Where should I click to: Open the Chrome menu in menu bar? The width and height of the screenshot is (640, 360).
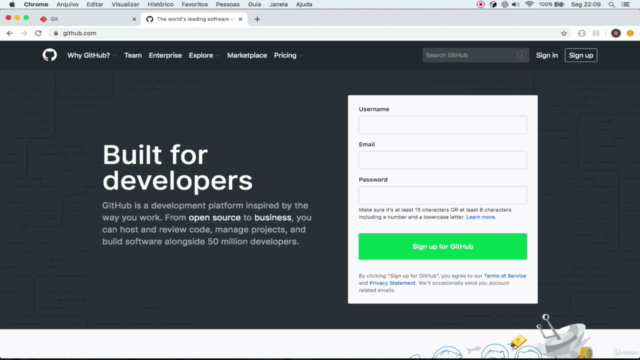coord(36,4)
